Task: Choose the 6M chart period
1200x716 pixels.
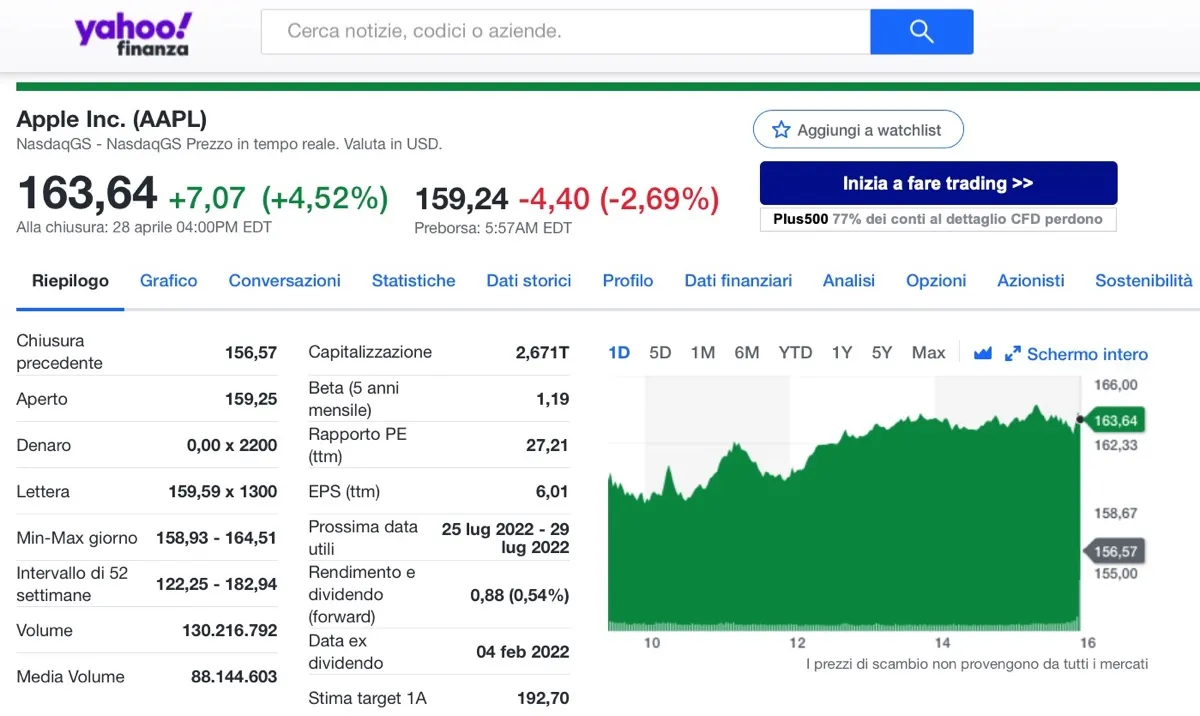Action: click(747, 353)
